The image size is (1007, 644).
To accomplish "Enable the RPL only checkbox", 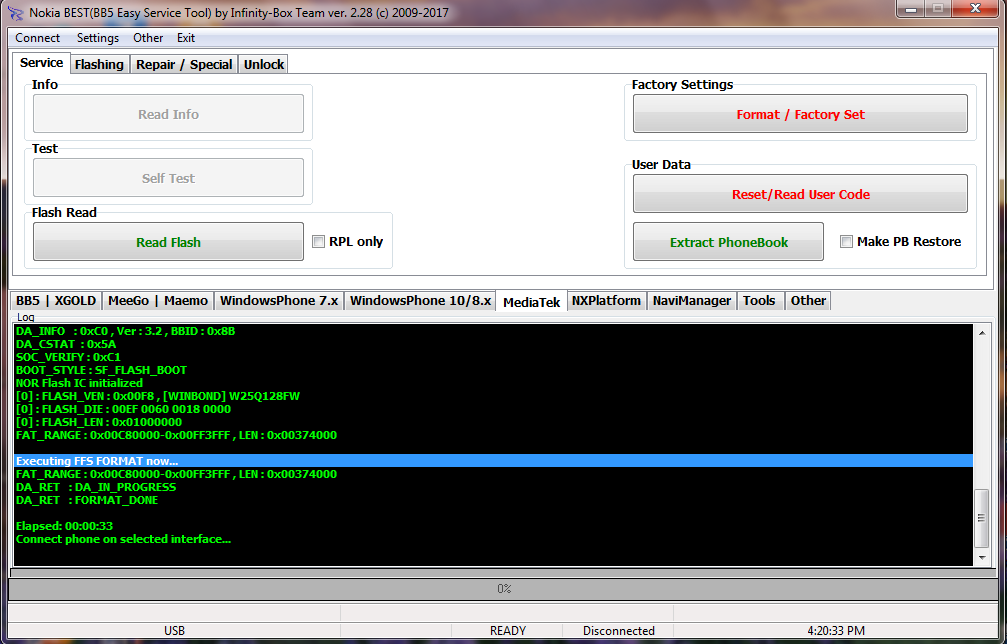I will [319, 241].
